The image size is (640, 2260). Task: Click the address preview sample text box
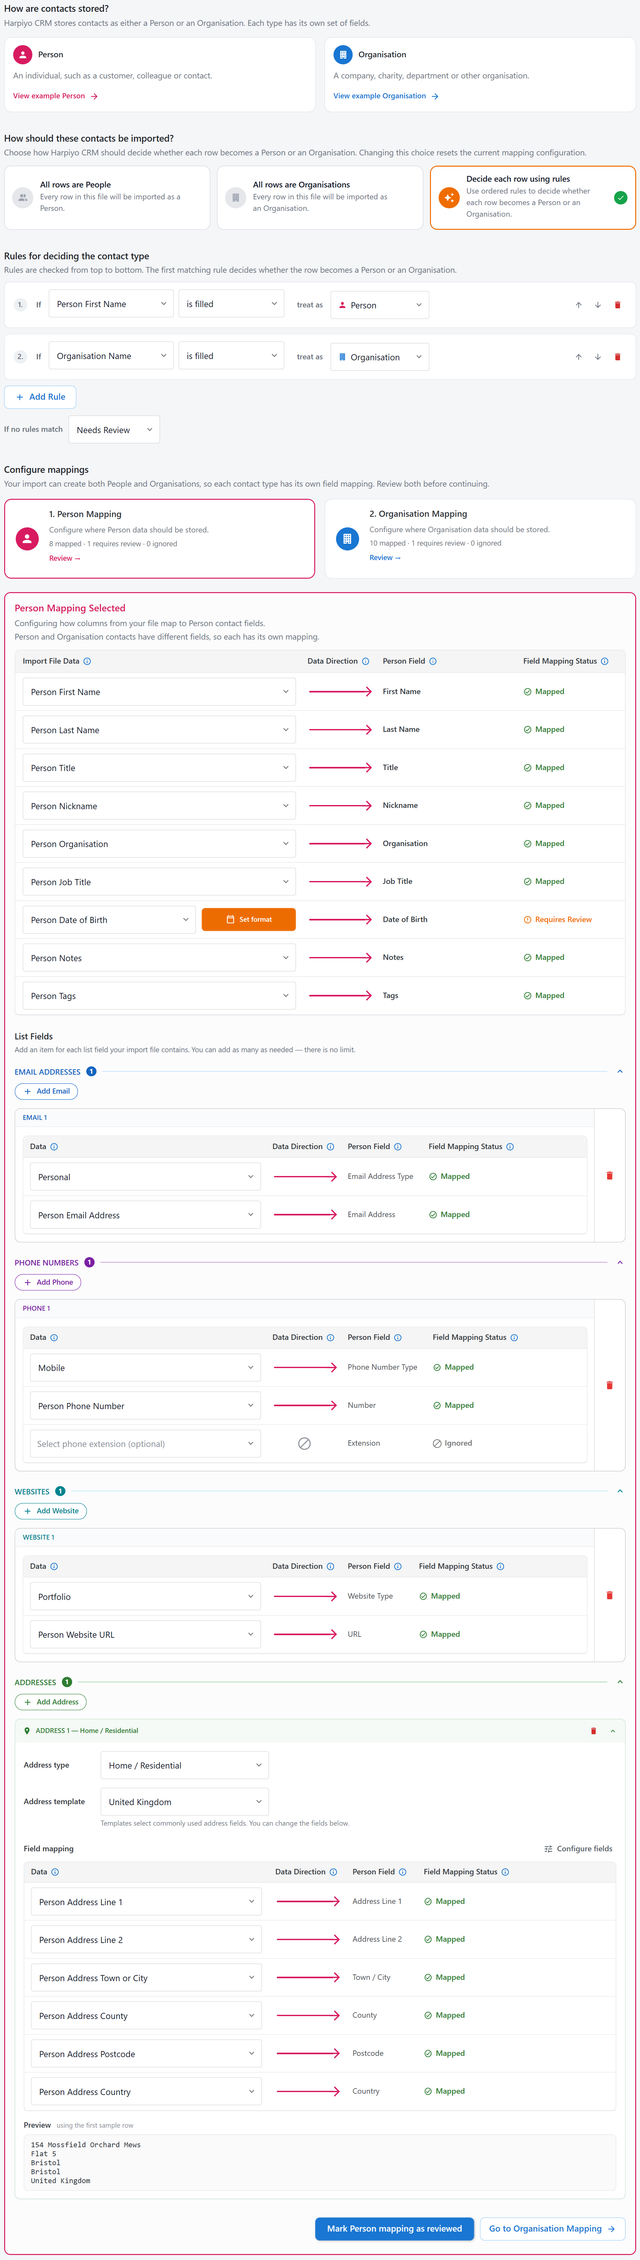320,2163
